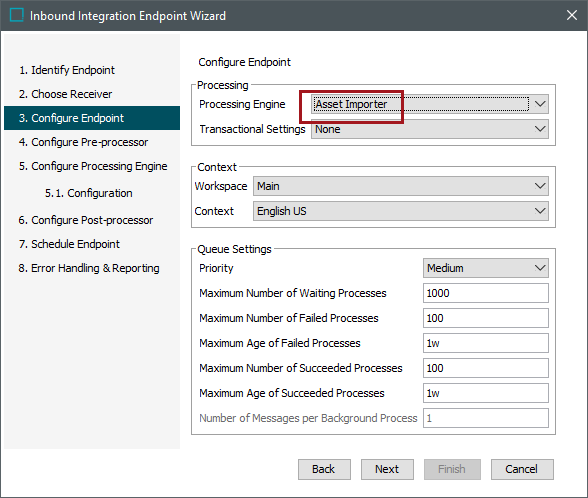Open the Workspace dropdown showing Main
The height and width of the screenshot is (498, 588).
pos(400,186)
